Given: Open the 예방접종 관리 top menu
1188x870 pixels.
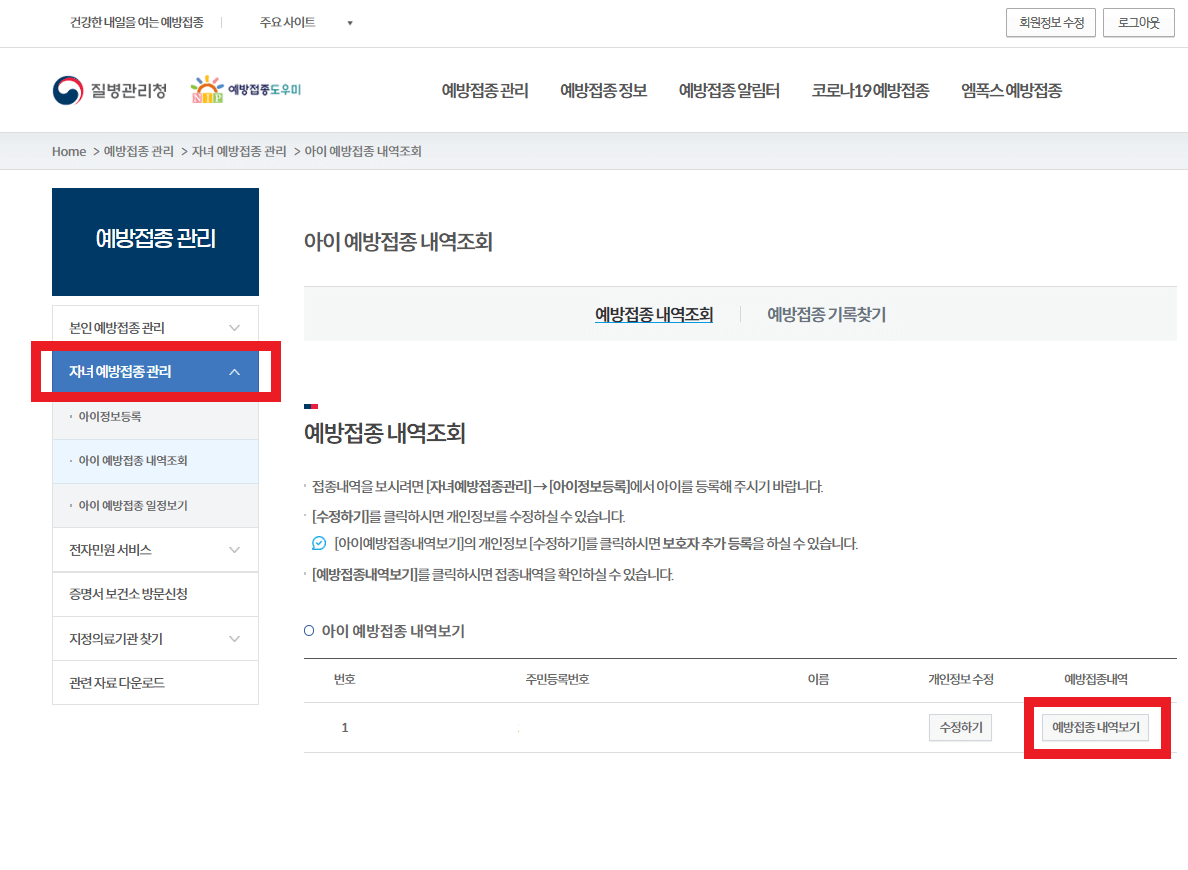Looking at the screenshot, I should pos(485,90).
